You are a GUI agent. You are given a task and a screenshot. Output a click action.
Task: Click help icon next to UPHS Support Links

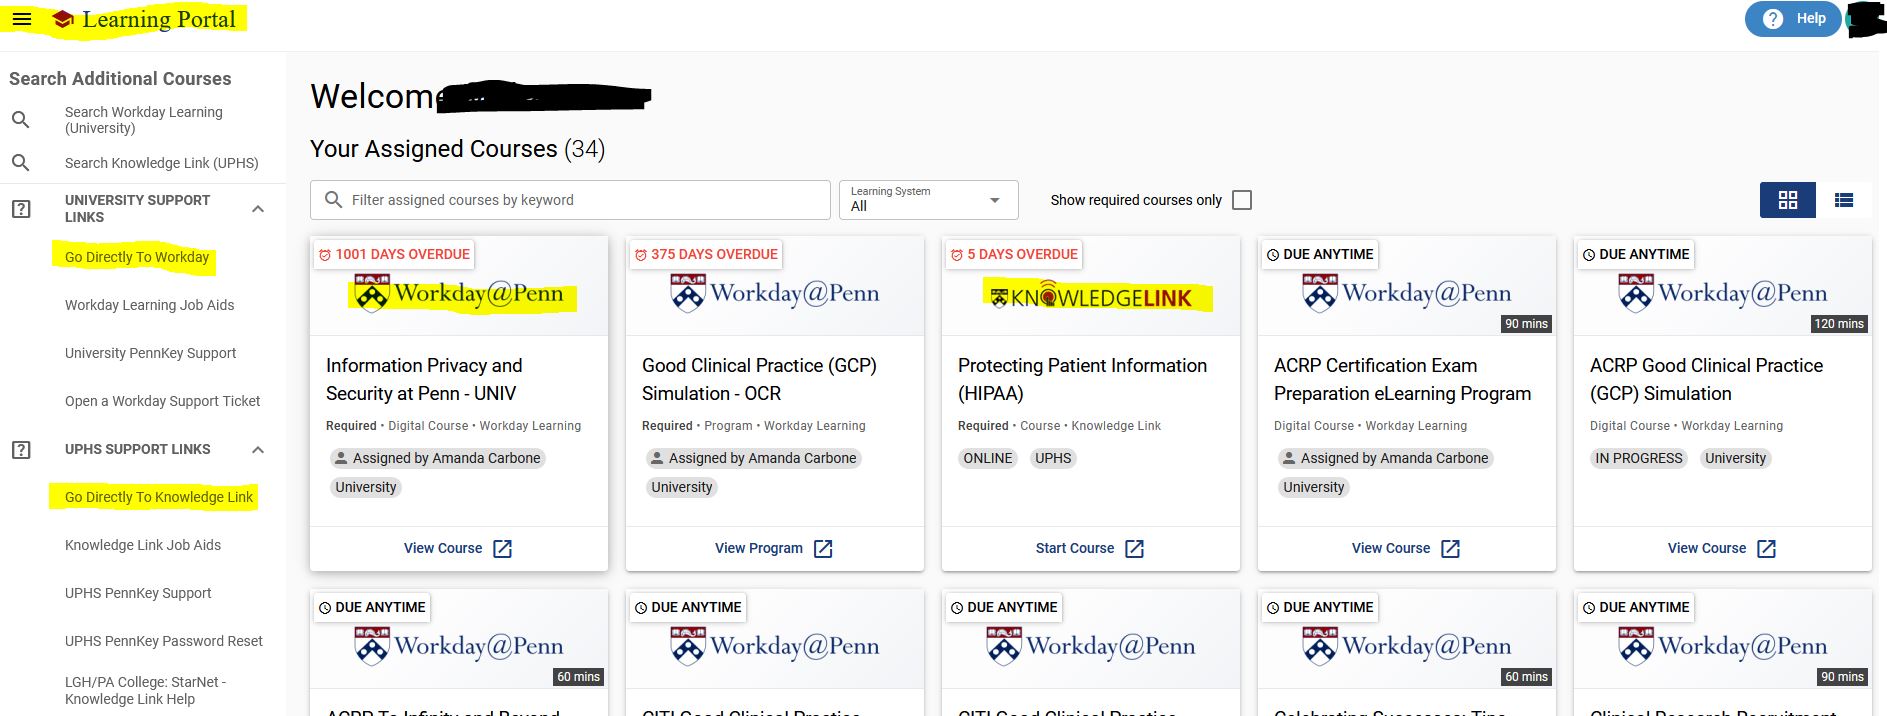[21, 450]
